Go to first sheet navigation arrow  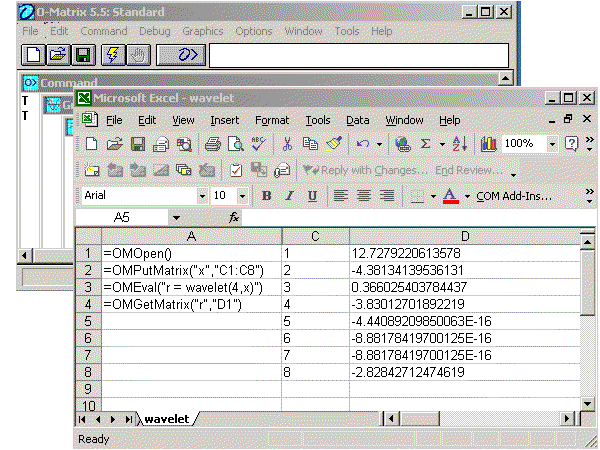pyautogui.click(x=82, y=419)
